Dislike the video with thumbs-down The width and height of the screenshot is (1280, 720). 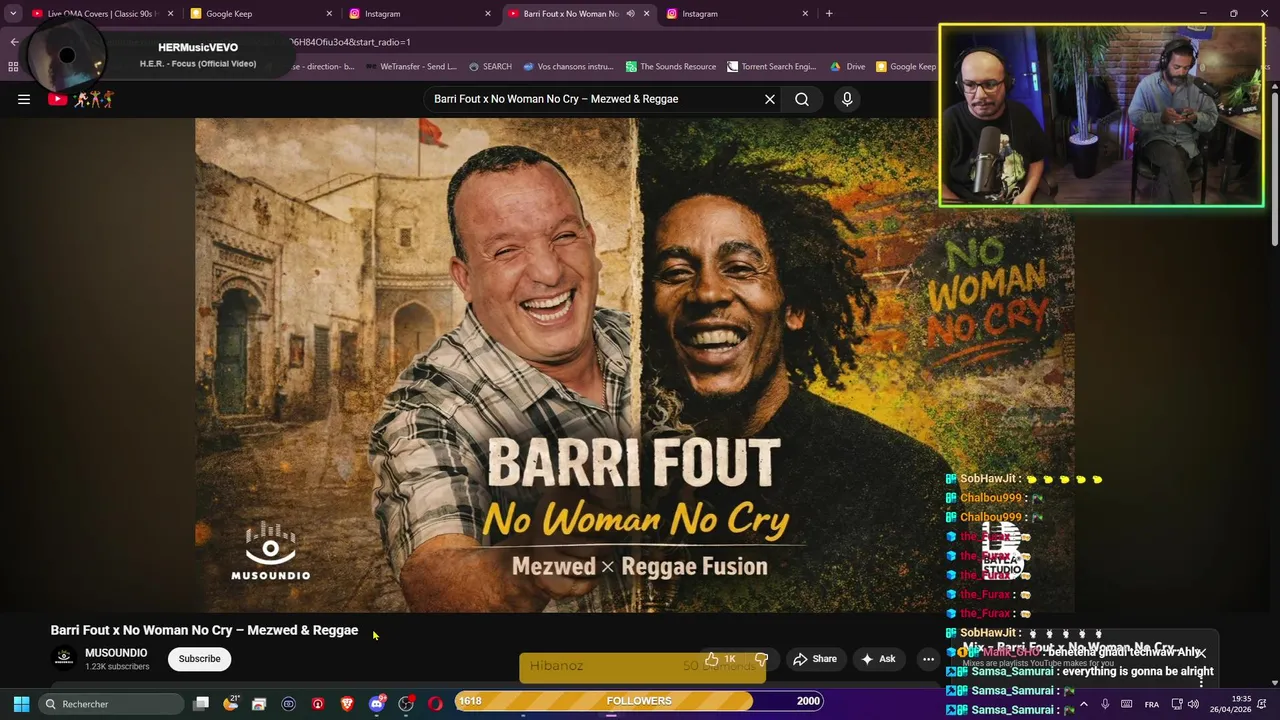[x=761, y=659]
